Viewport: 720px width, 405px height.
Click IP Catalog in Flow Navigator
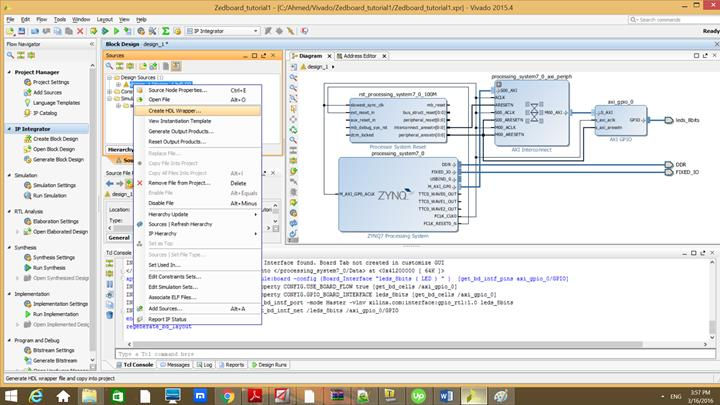[41, 113]
